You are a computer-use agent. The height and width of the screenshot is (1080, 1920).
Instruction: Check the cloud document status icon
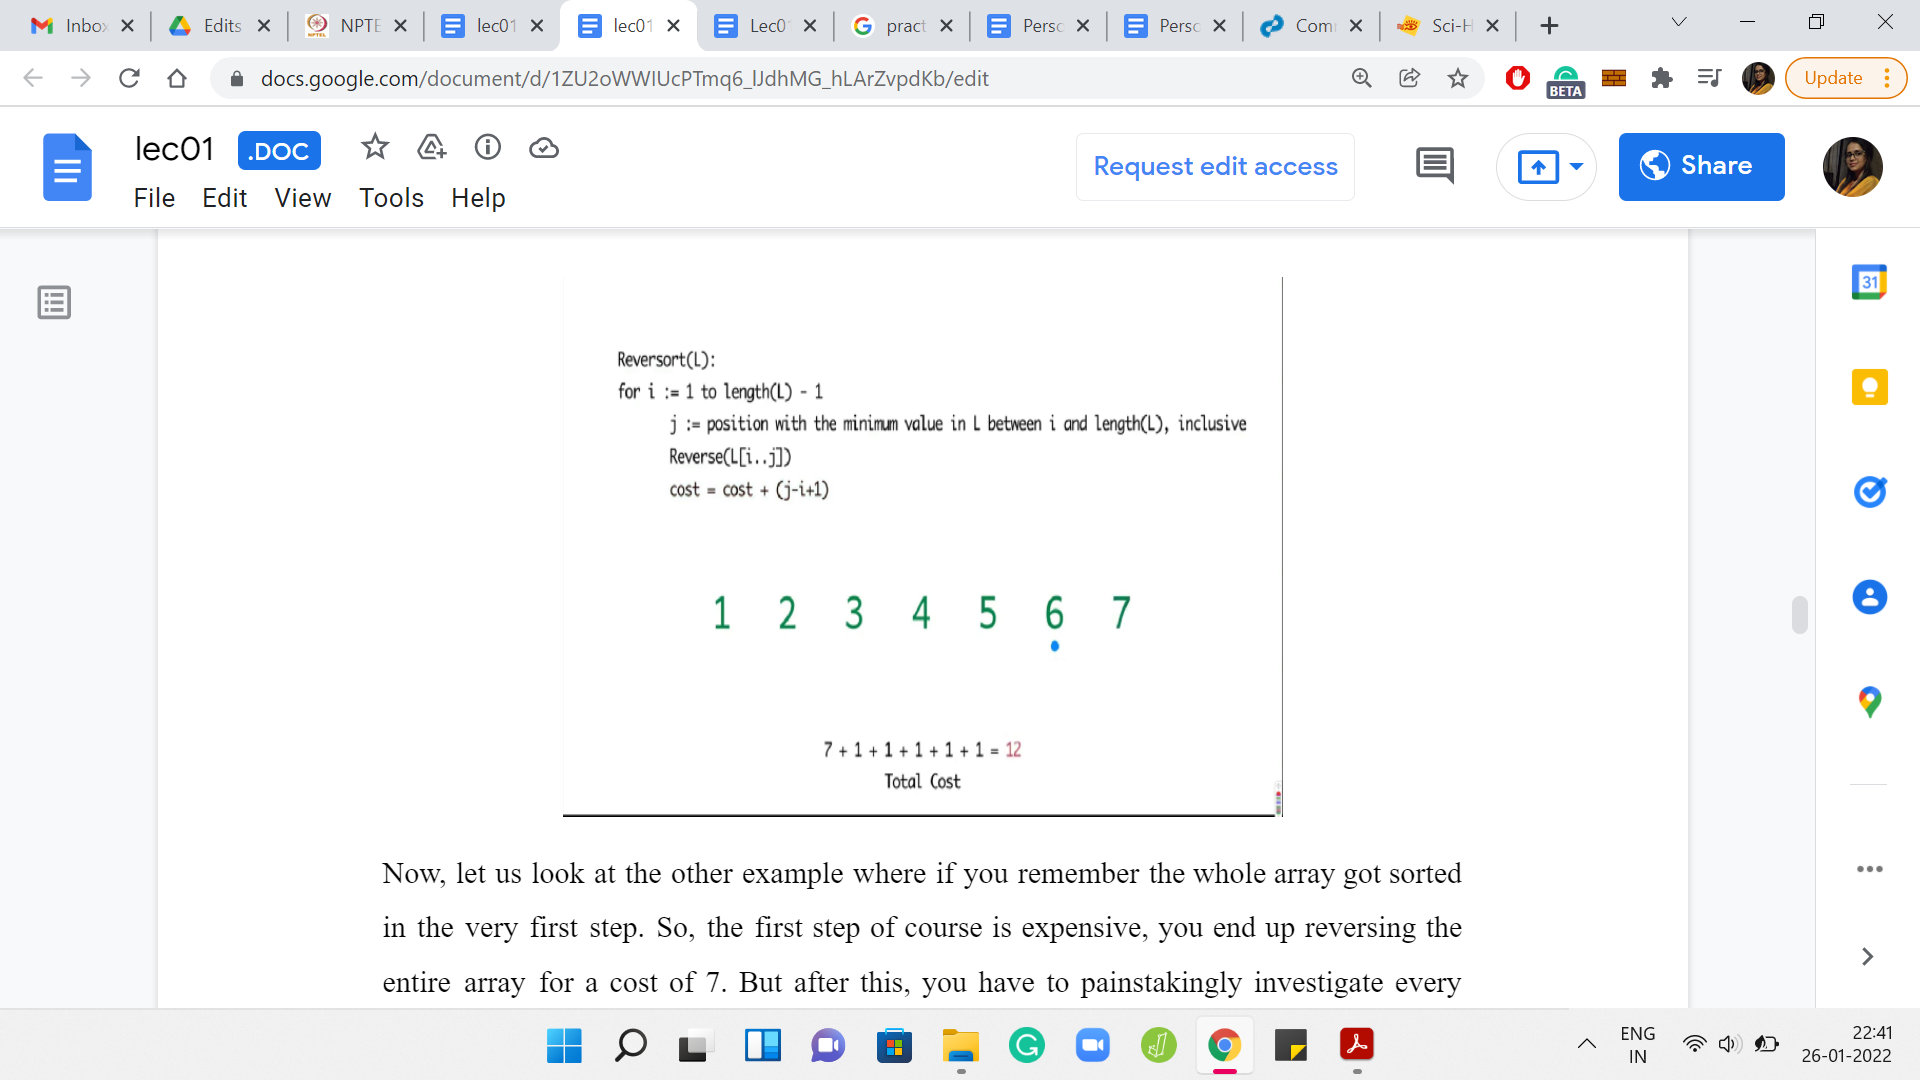click(x=543, y=148)
